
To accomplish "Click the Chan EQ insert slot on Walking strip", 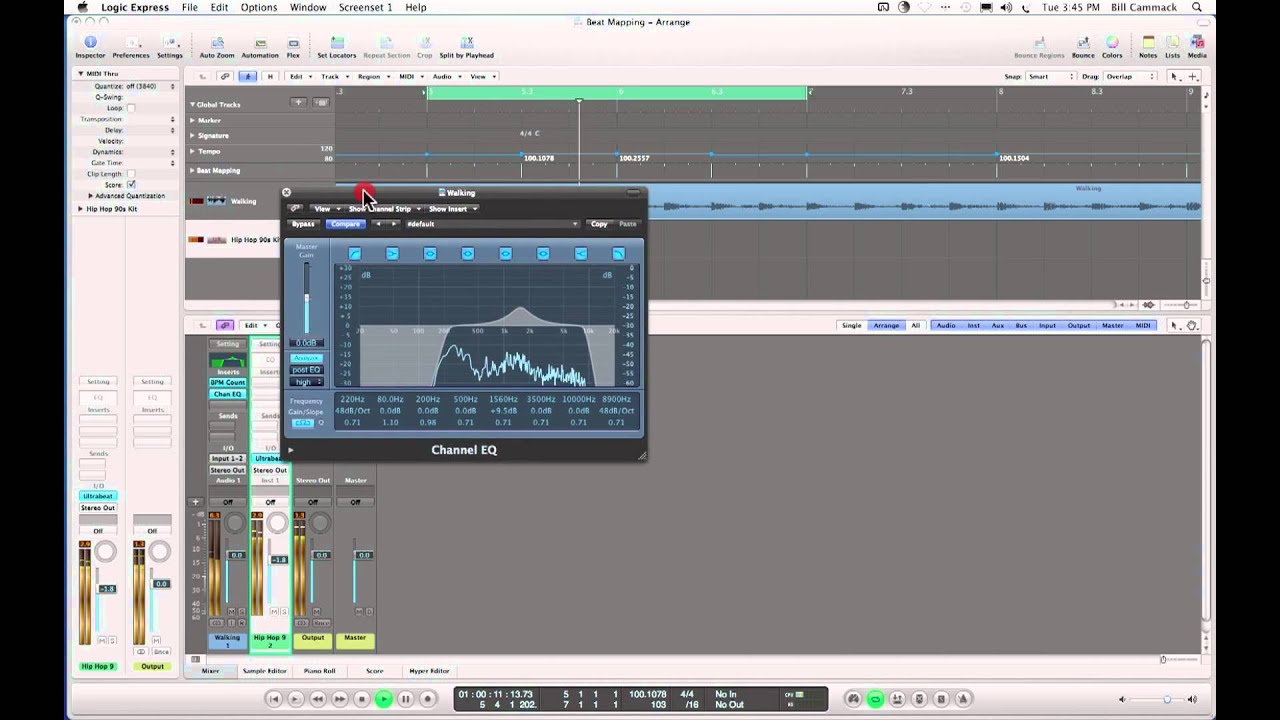I will click(228, 394).
